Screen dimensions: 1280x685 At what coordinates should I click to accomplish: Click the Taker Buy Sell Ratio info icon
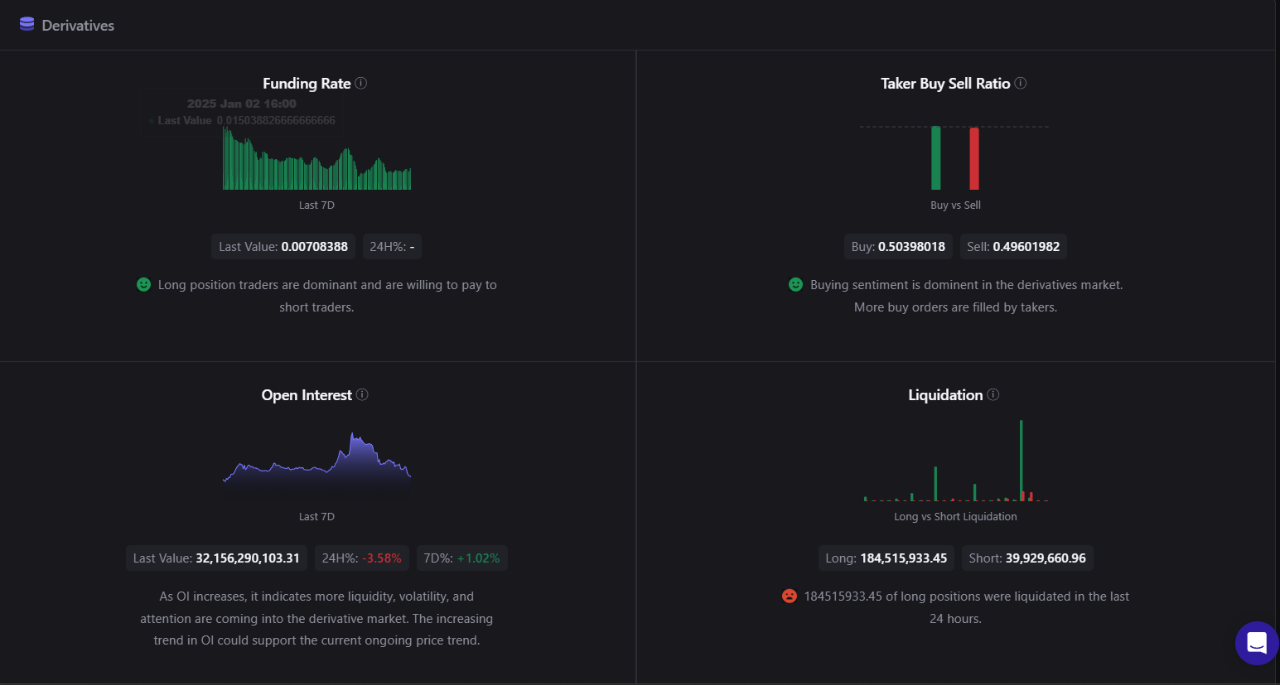tap(1020, 83)
